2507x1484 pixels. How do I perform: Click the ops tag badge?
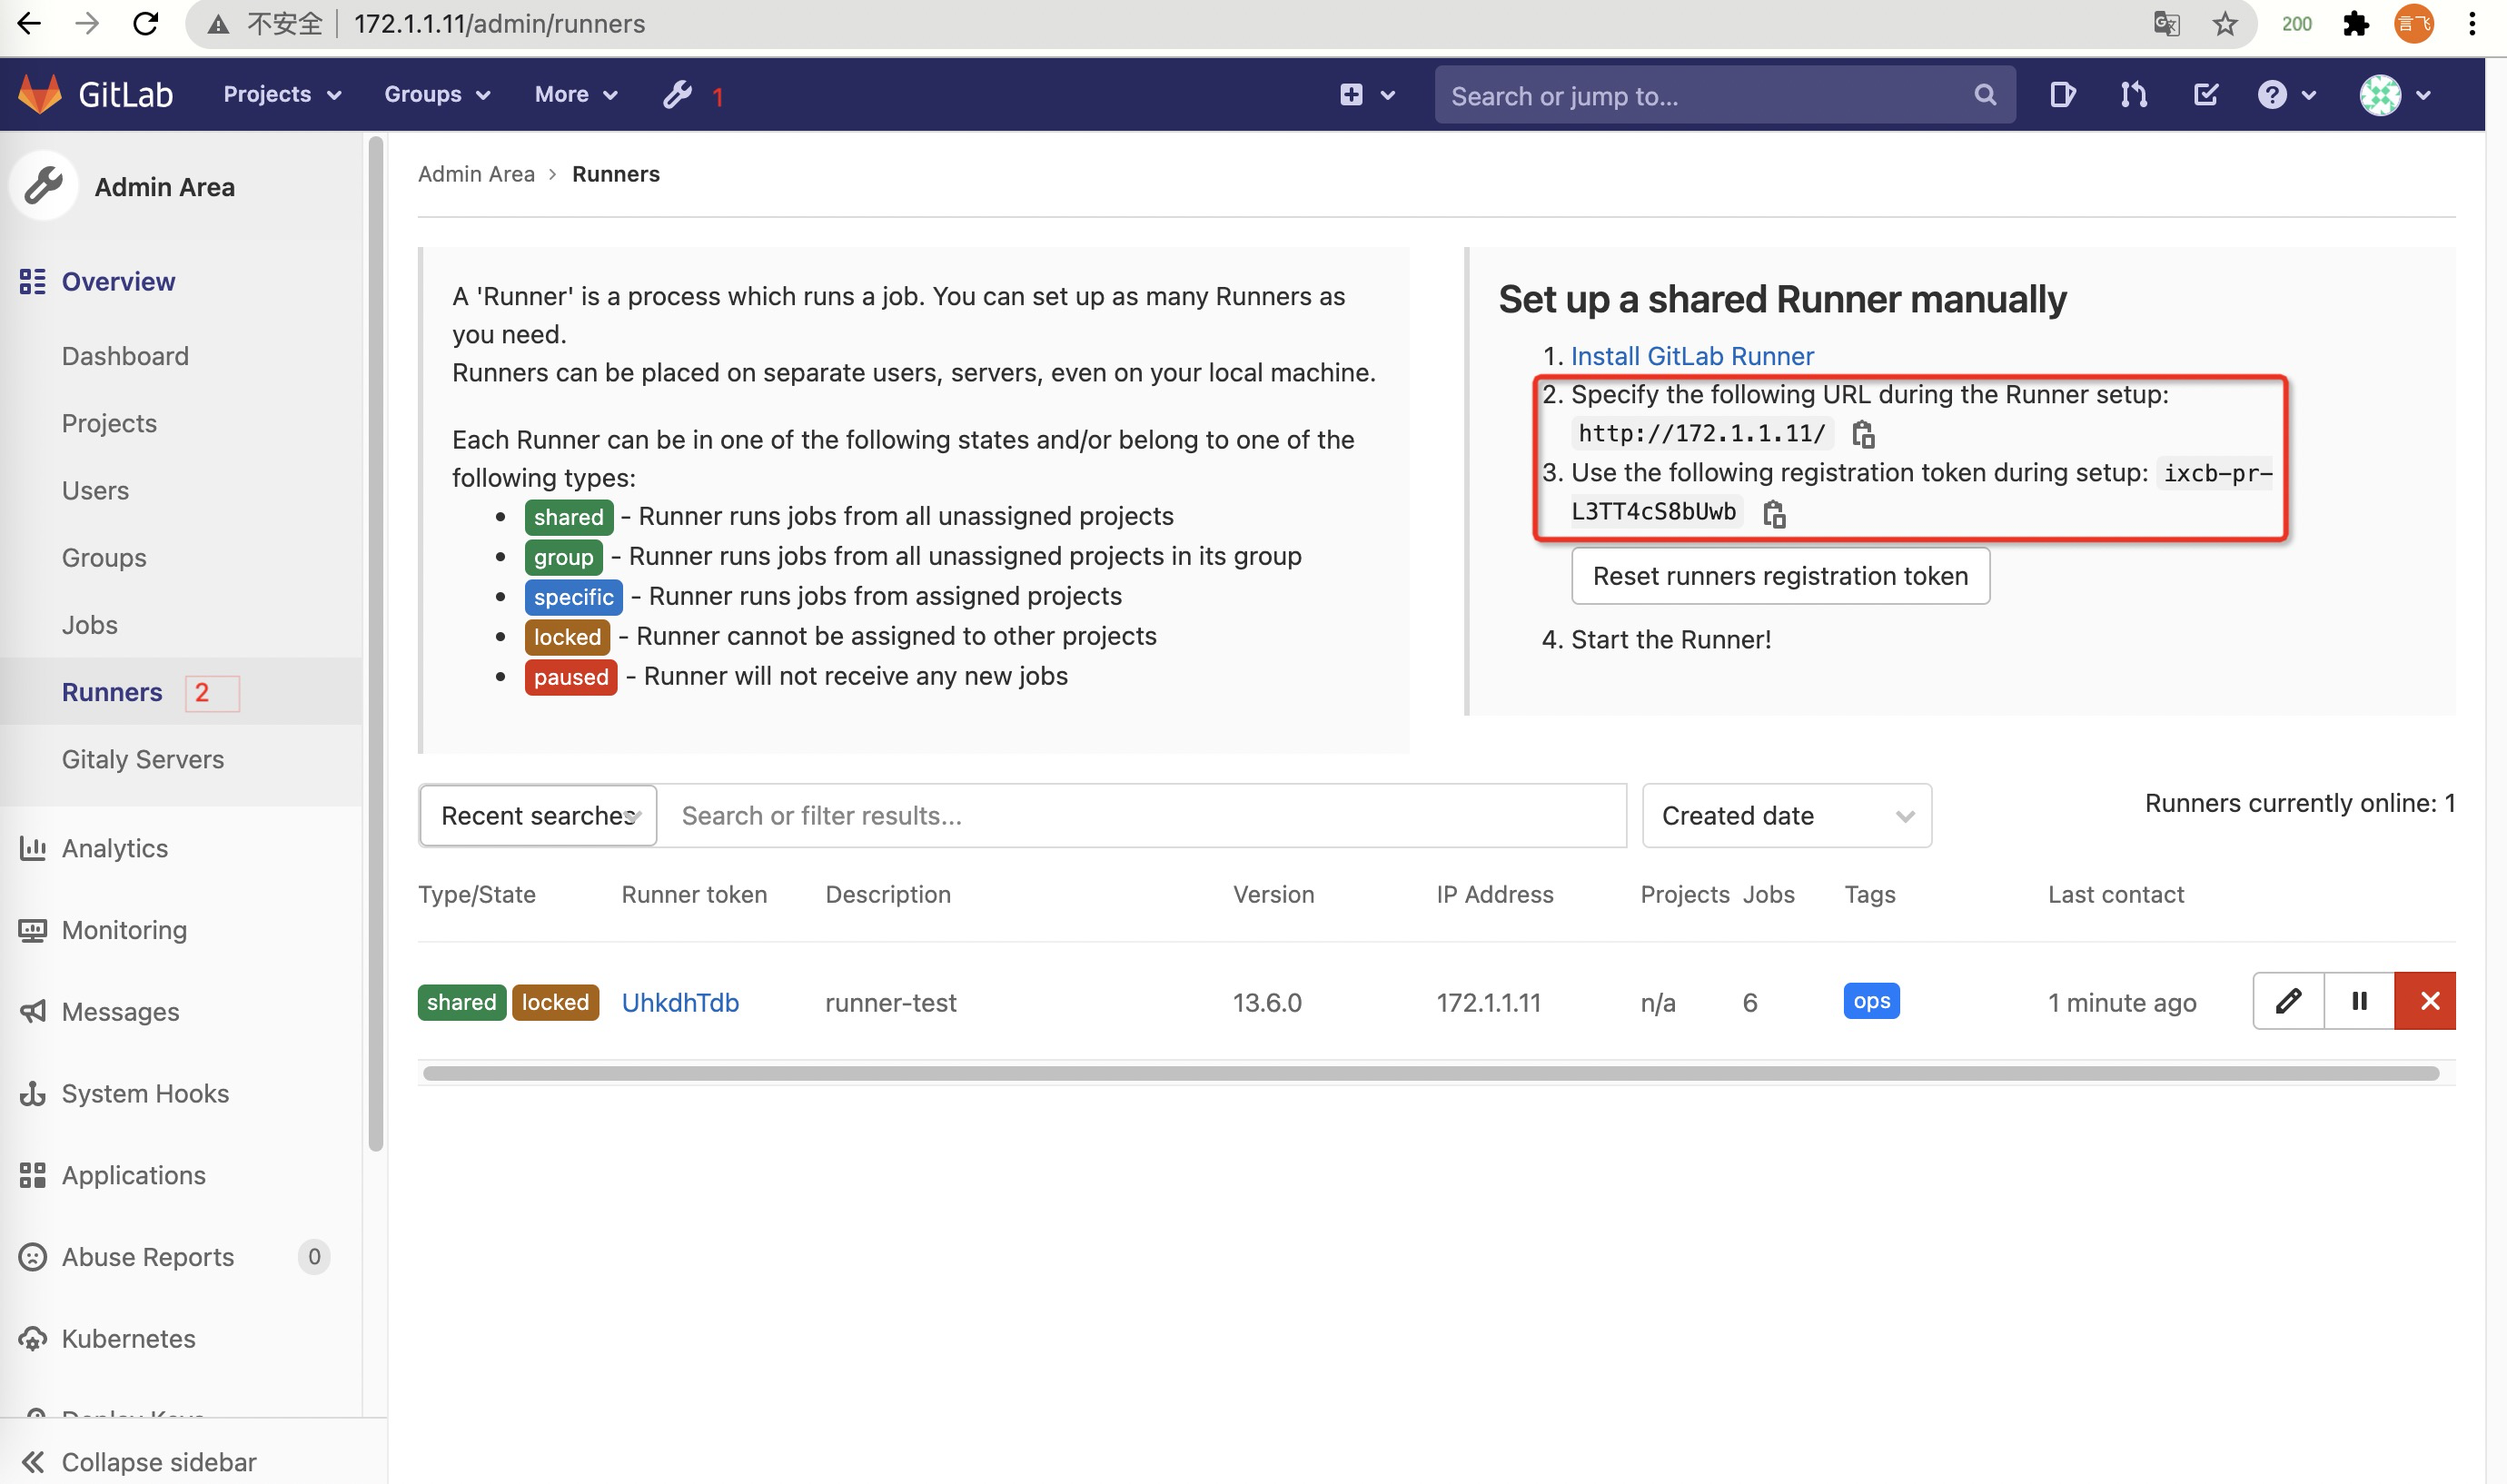click(1871, 1001)
